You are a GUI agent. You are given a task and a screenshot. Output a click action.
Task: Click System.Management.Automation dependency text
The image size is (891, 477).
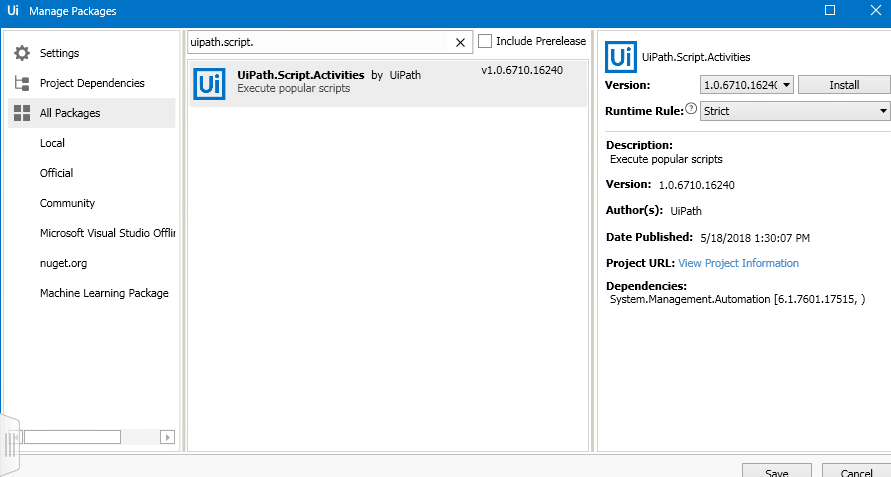coord(737,299)
